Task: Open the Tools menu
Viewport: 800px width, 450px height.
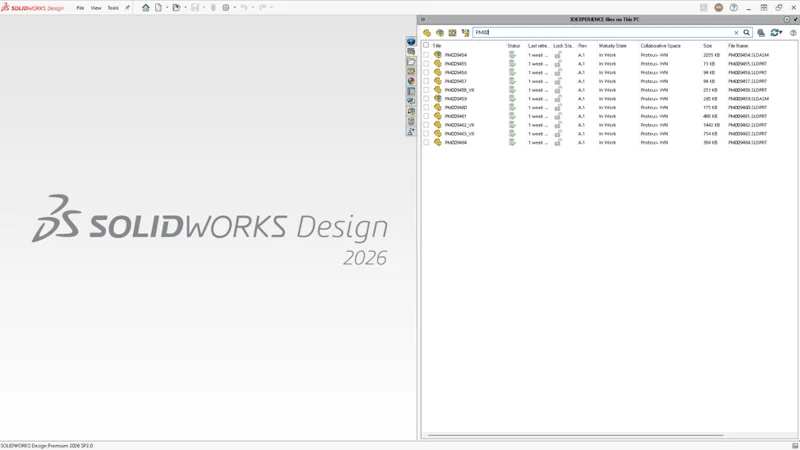Action: point(113,8)
